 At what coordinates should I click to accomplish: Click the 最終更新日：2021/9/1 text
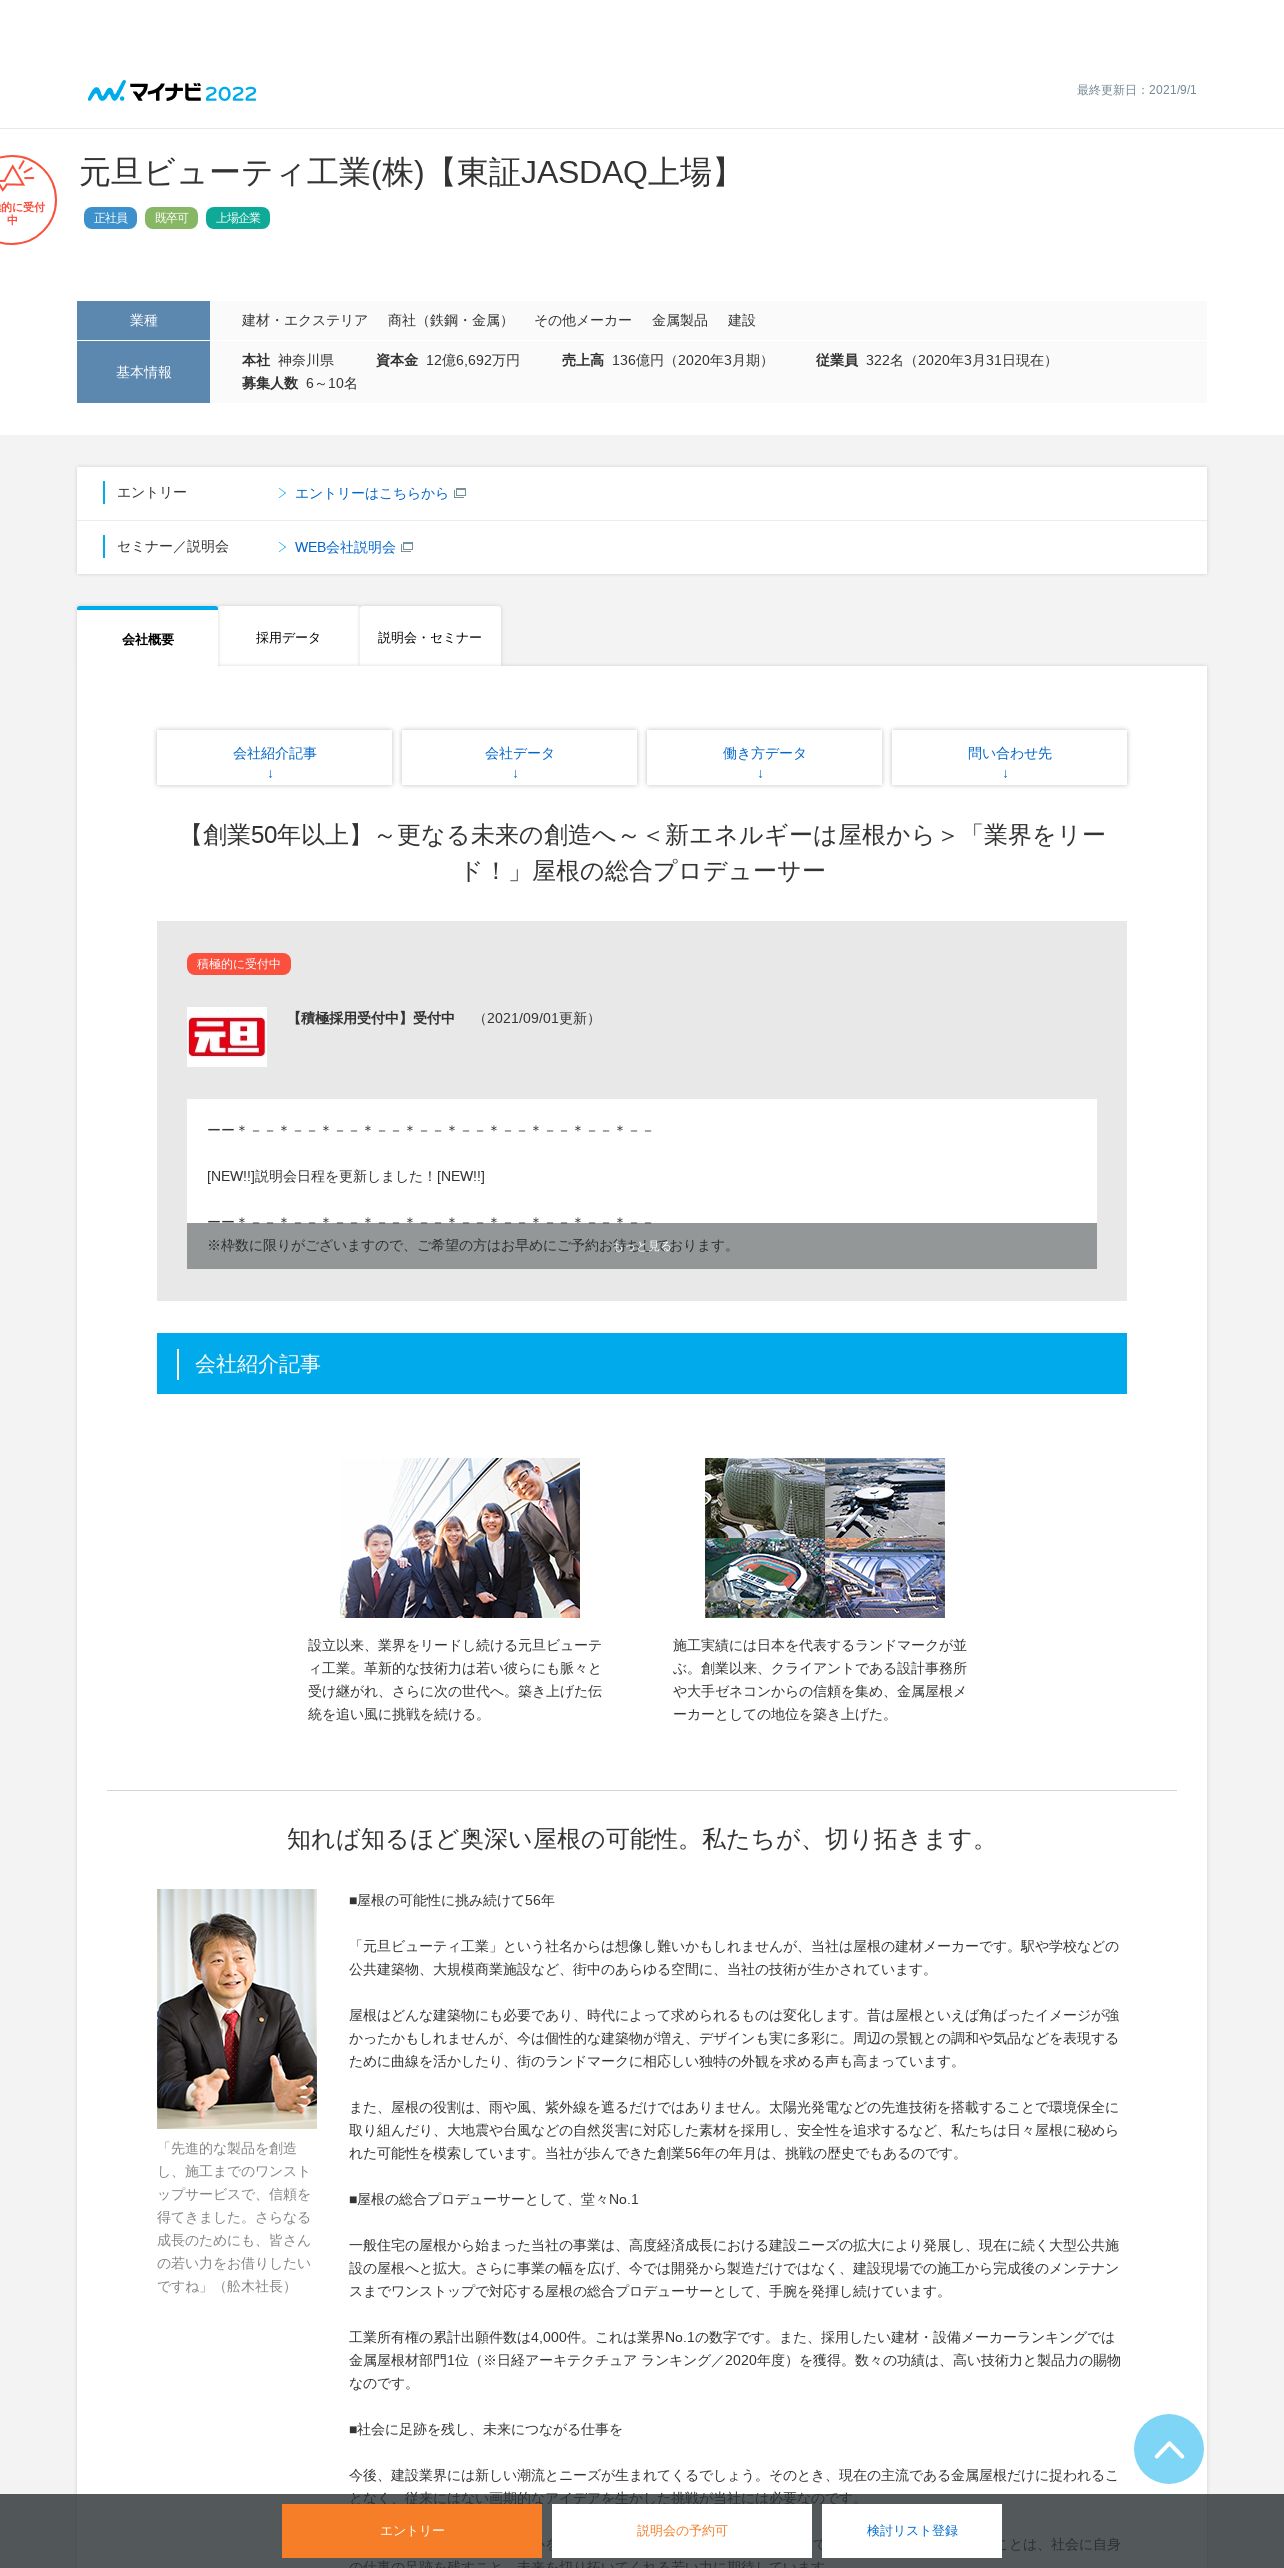(x=1137, y=90)
